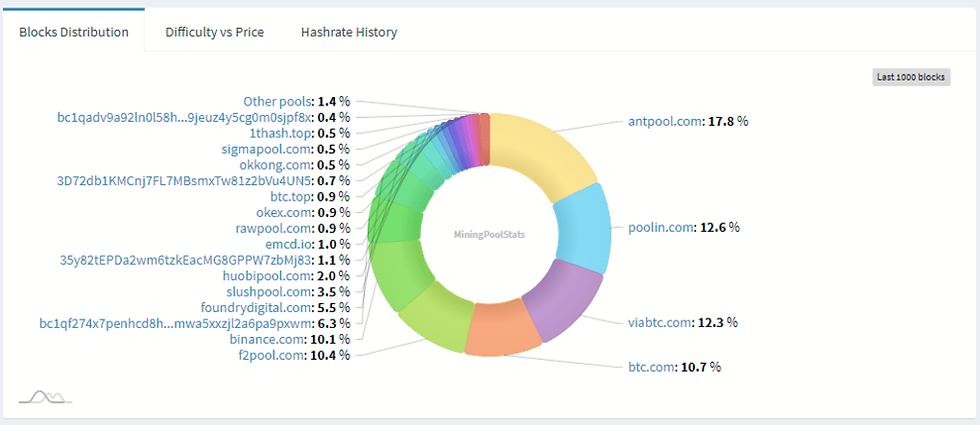The image size is (980, 425).
Task: Click the 1.4 % Other pools value
Action: pyautogui.click(x=334, y=101)
